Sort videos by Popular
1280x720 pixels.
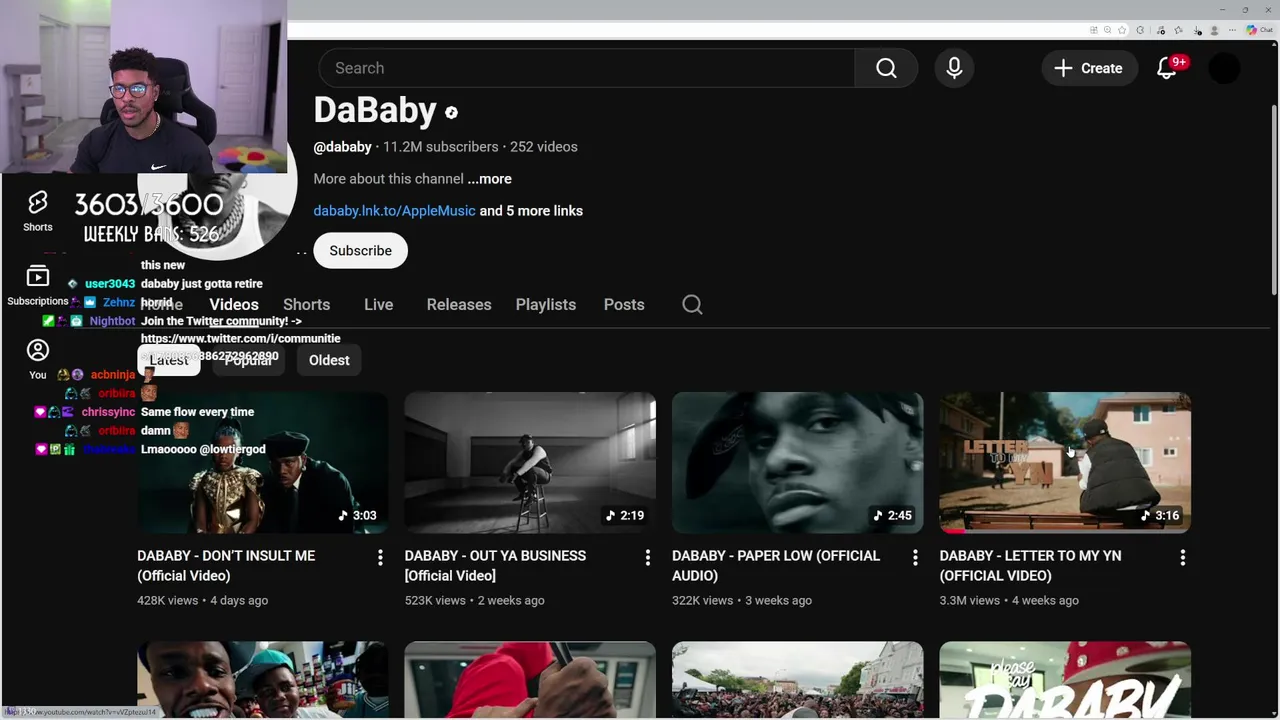click(248, 360)
